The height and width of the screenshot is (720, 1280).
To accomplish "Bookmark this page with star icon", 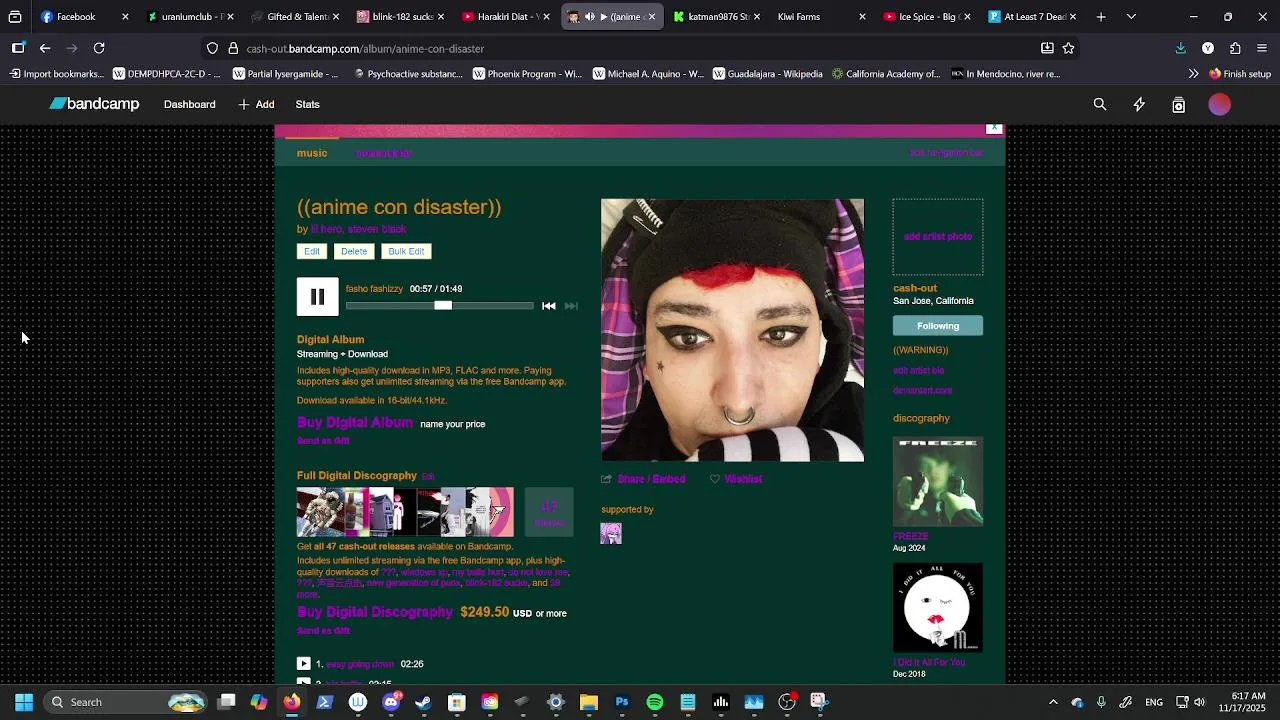I will point(1068,48).
